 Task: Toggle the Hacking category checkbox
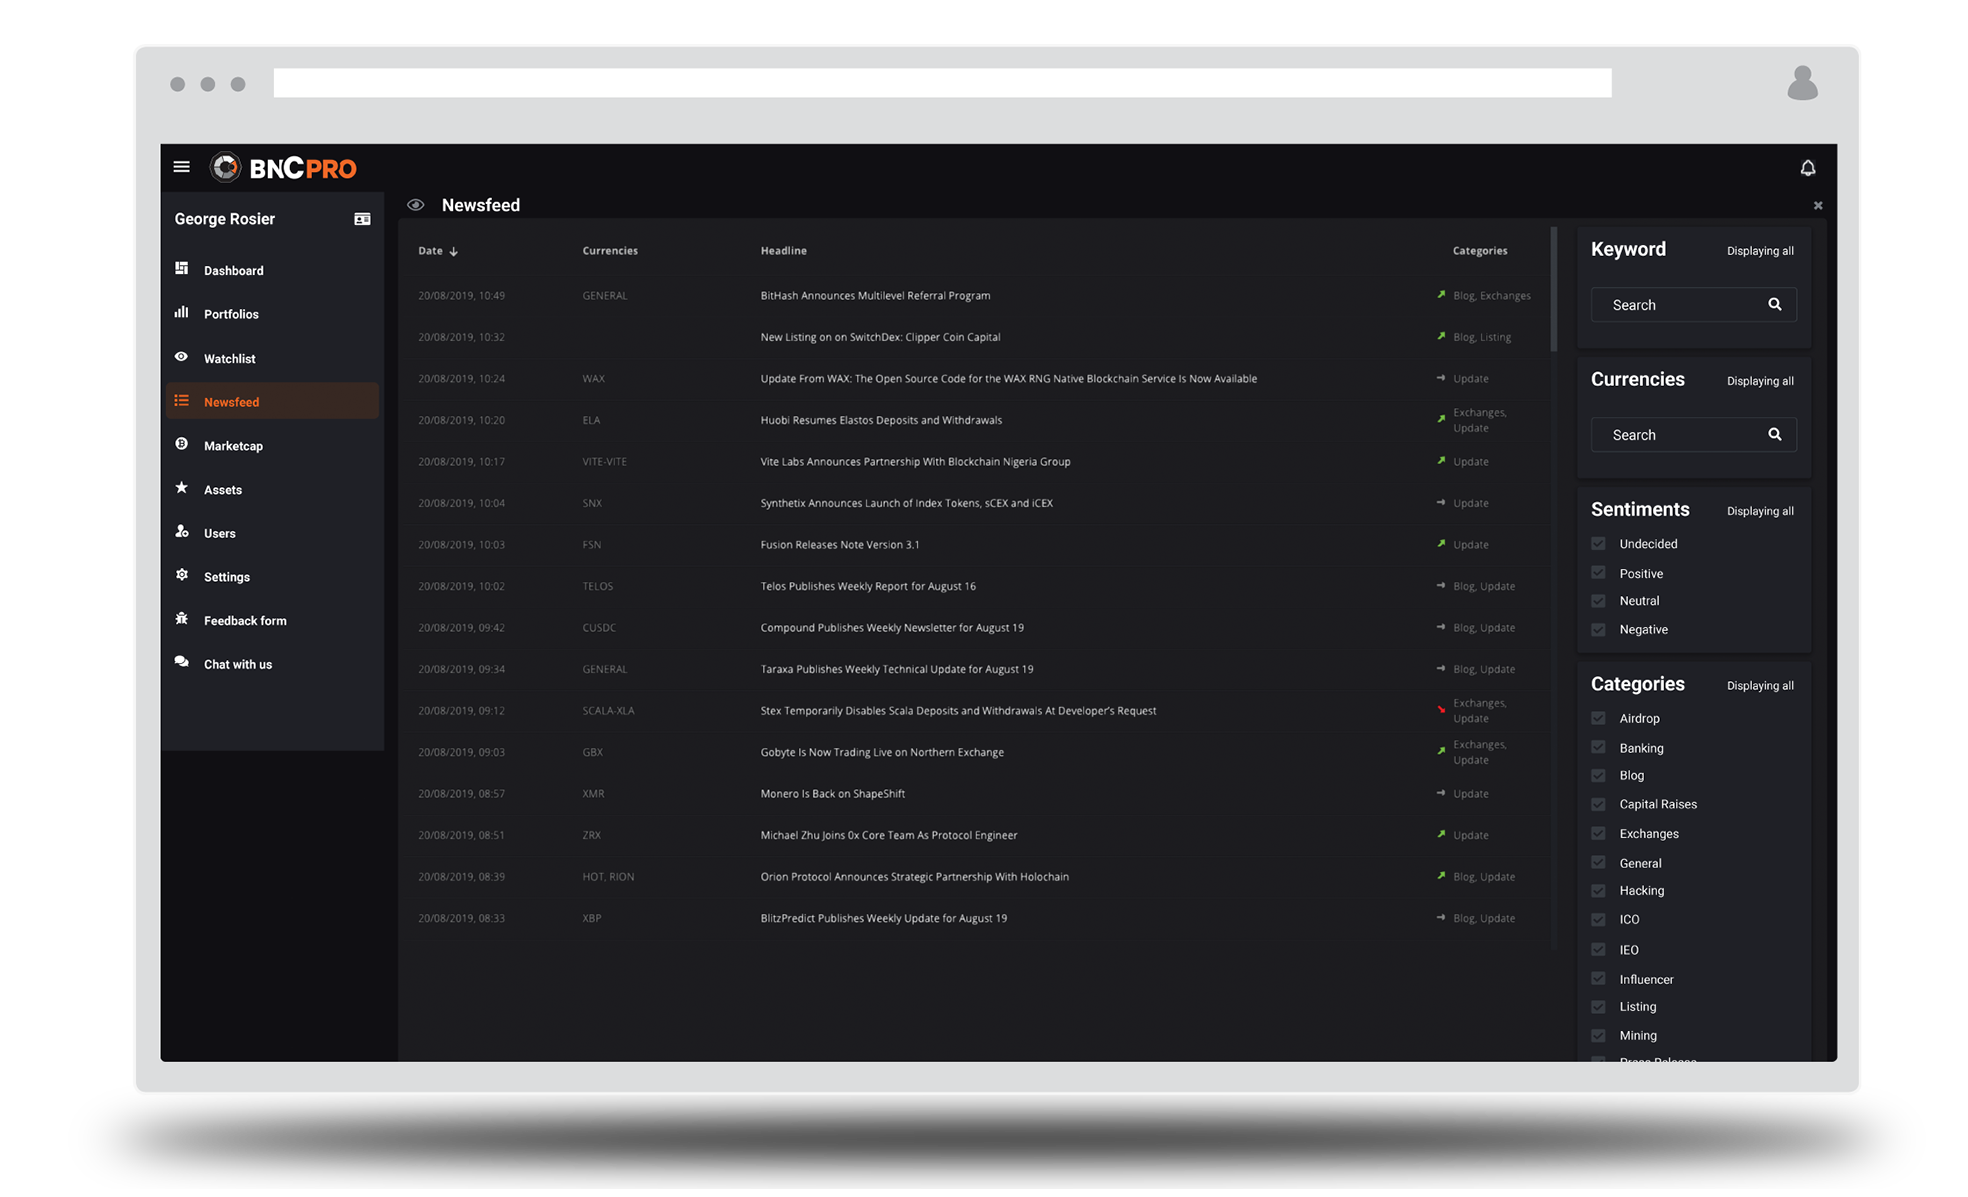(x=1598, y=891)
